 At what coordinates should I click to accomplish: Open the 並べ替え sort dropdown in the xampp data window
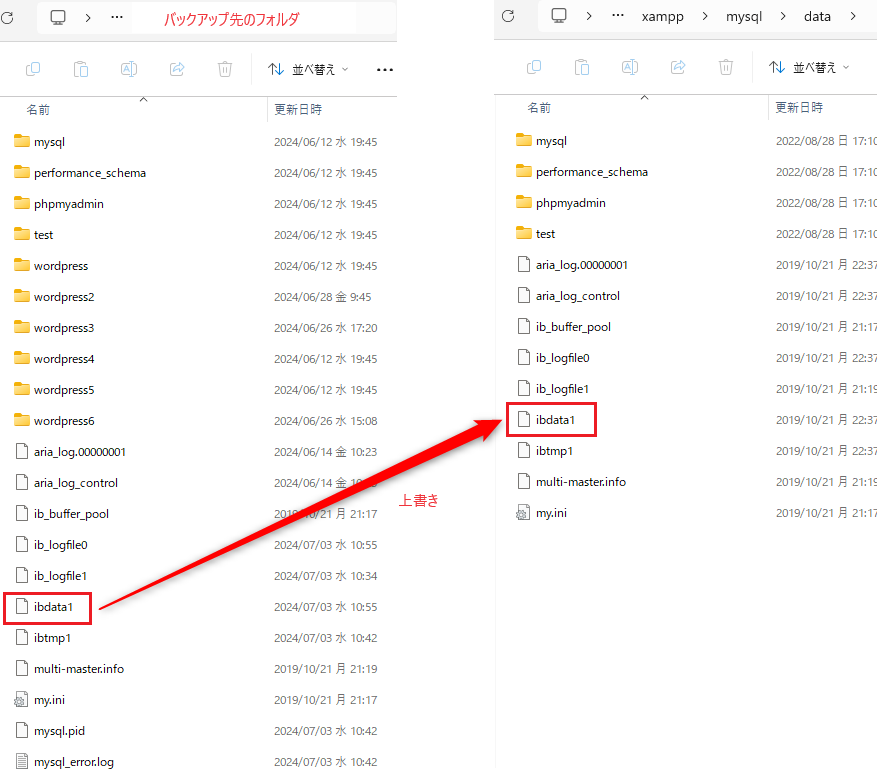click(x=809, y=67)
